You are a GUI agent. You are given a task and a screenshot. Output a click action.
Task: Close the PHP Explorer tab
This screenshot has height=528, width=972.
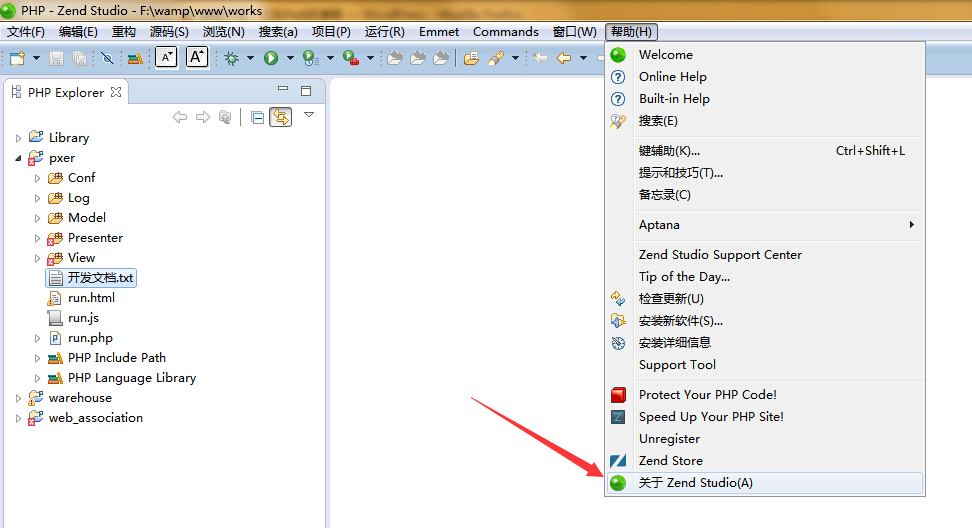(x=116, y=92)
